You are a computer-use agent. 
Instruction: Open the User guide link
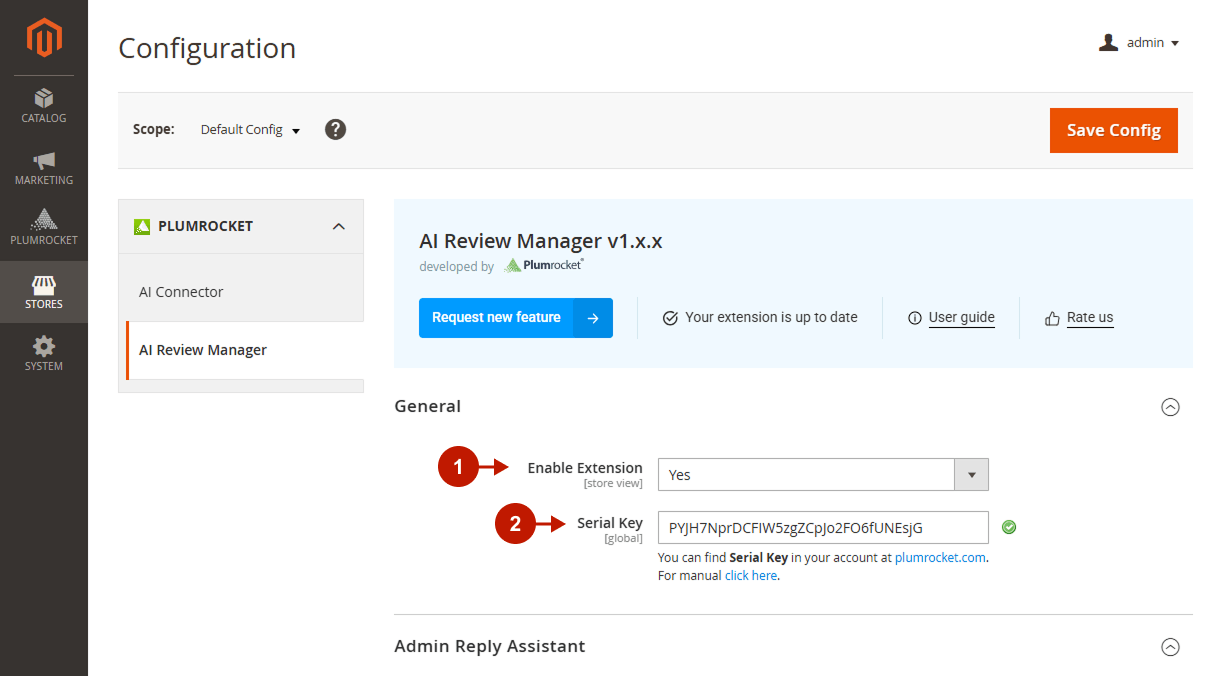click(962, 318)
